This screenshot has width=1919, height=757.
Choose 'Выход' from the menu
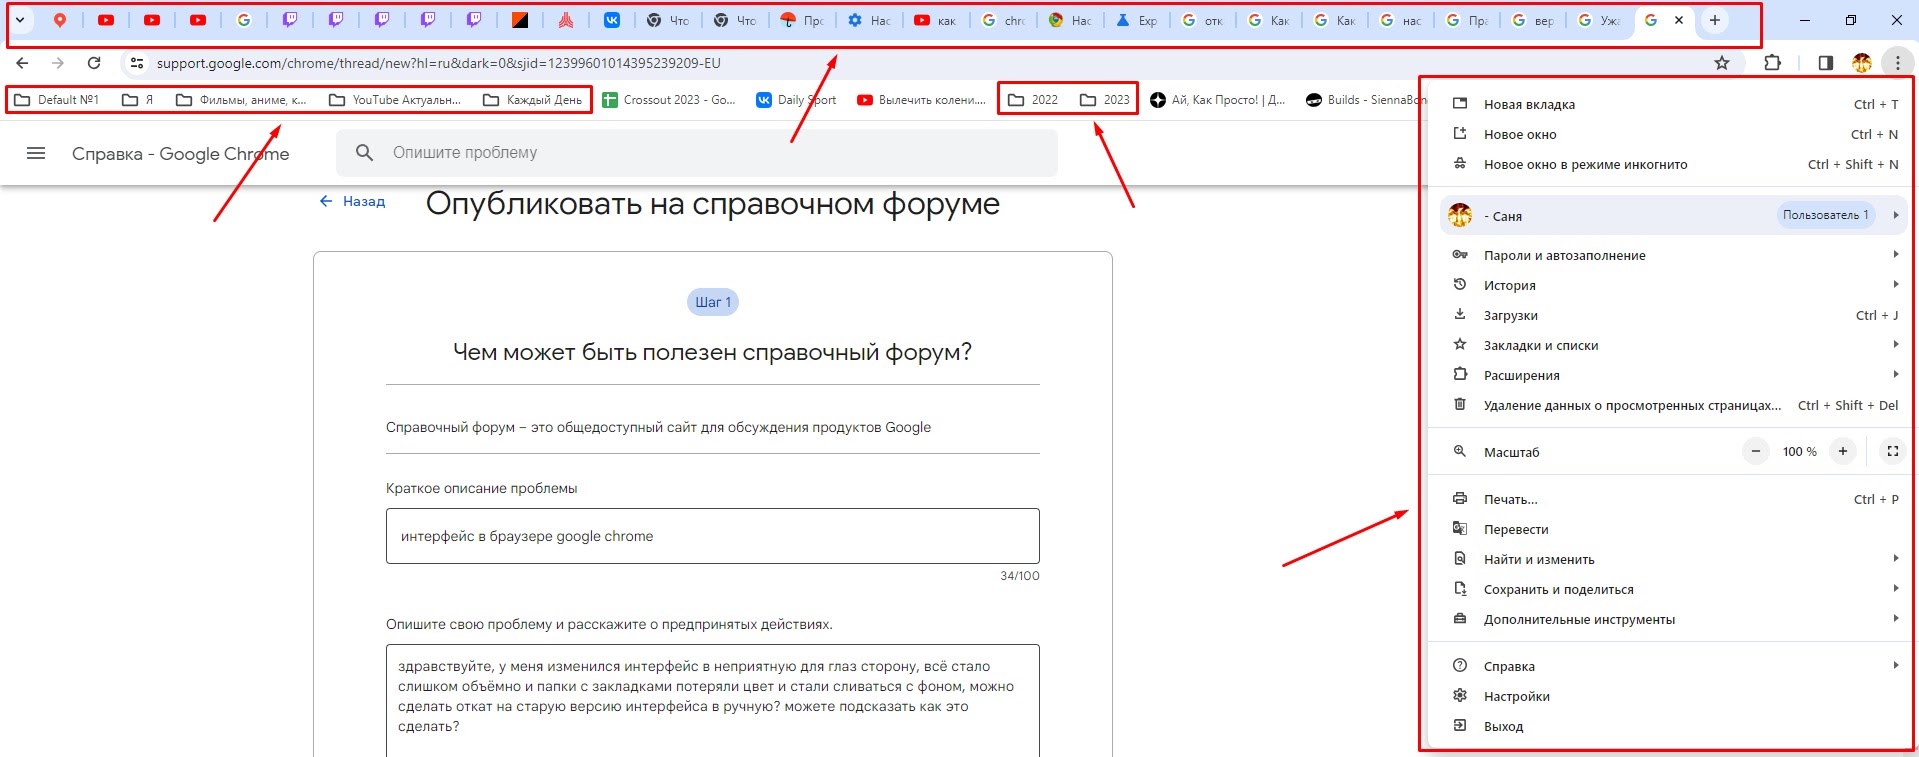point(1674,726)
